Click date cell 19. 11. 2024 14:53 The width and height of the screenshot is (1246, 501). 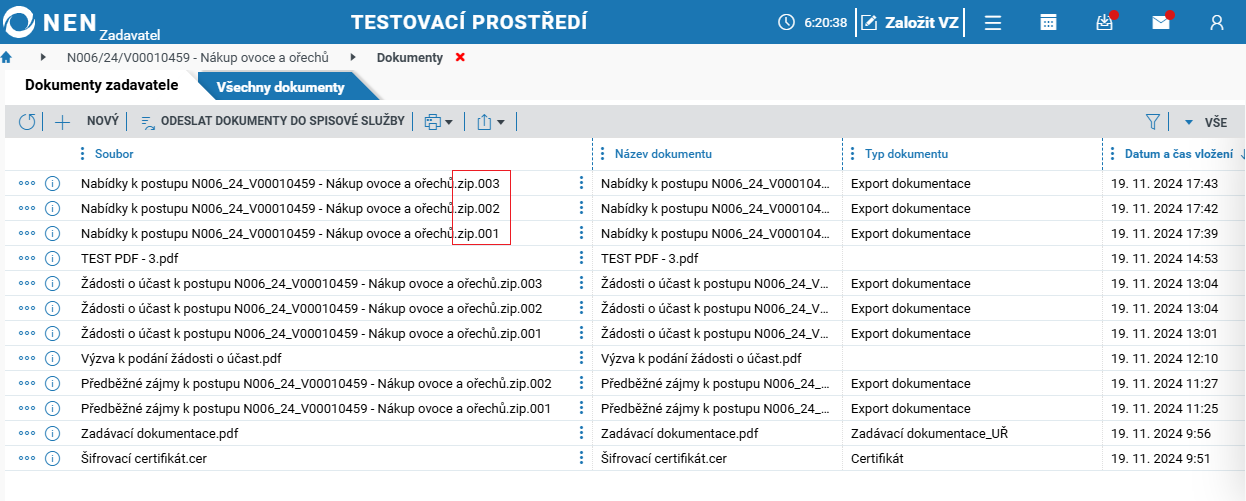[x=1164, y=259]
